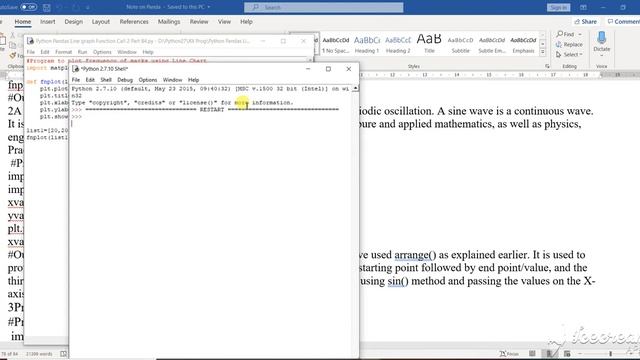Click inside the Word Search box

324,7
